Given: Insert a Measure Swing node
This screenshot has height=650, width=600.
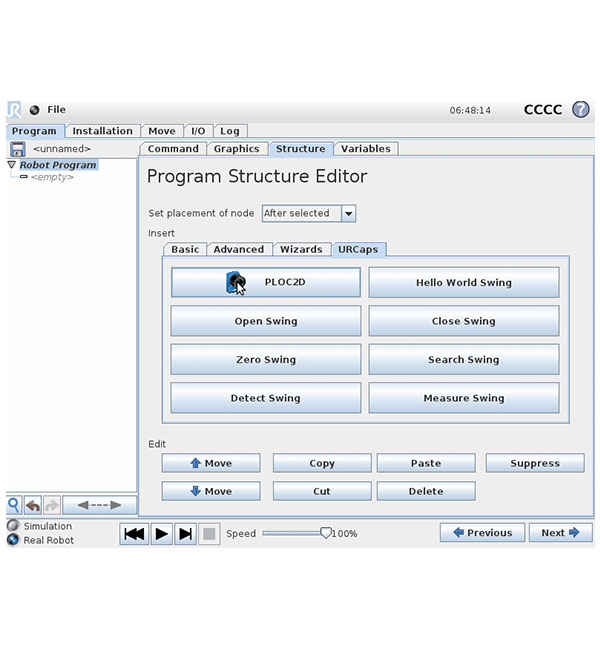Looking at the screenshot, I should point(464,398).
